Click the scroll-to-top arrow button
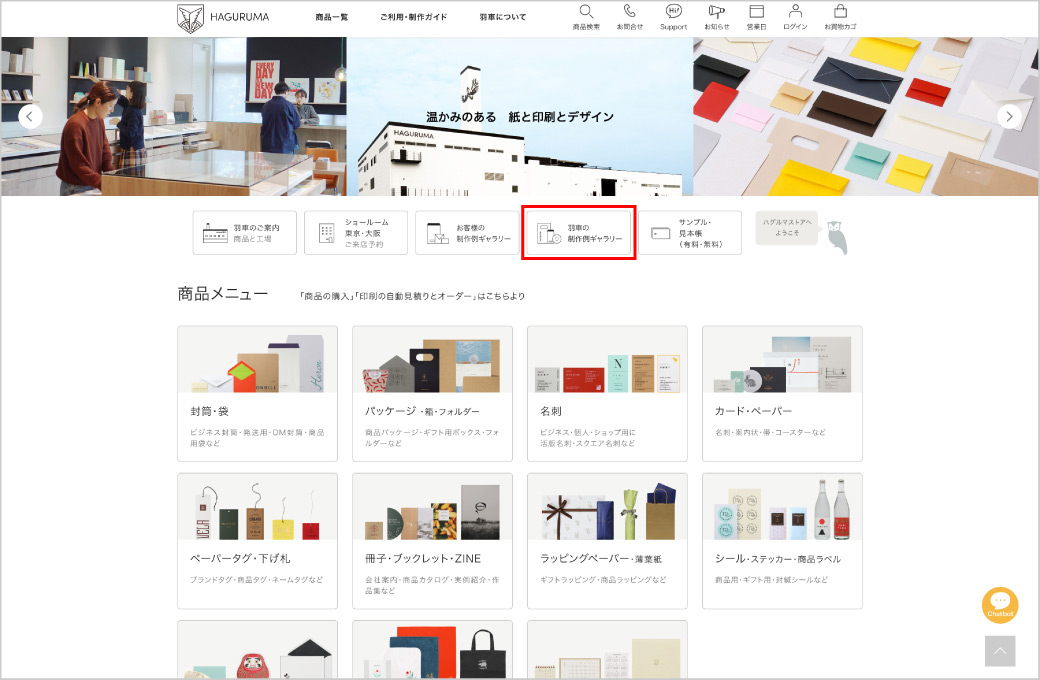The image size is (1040, 680). coord(1000,651)
